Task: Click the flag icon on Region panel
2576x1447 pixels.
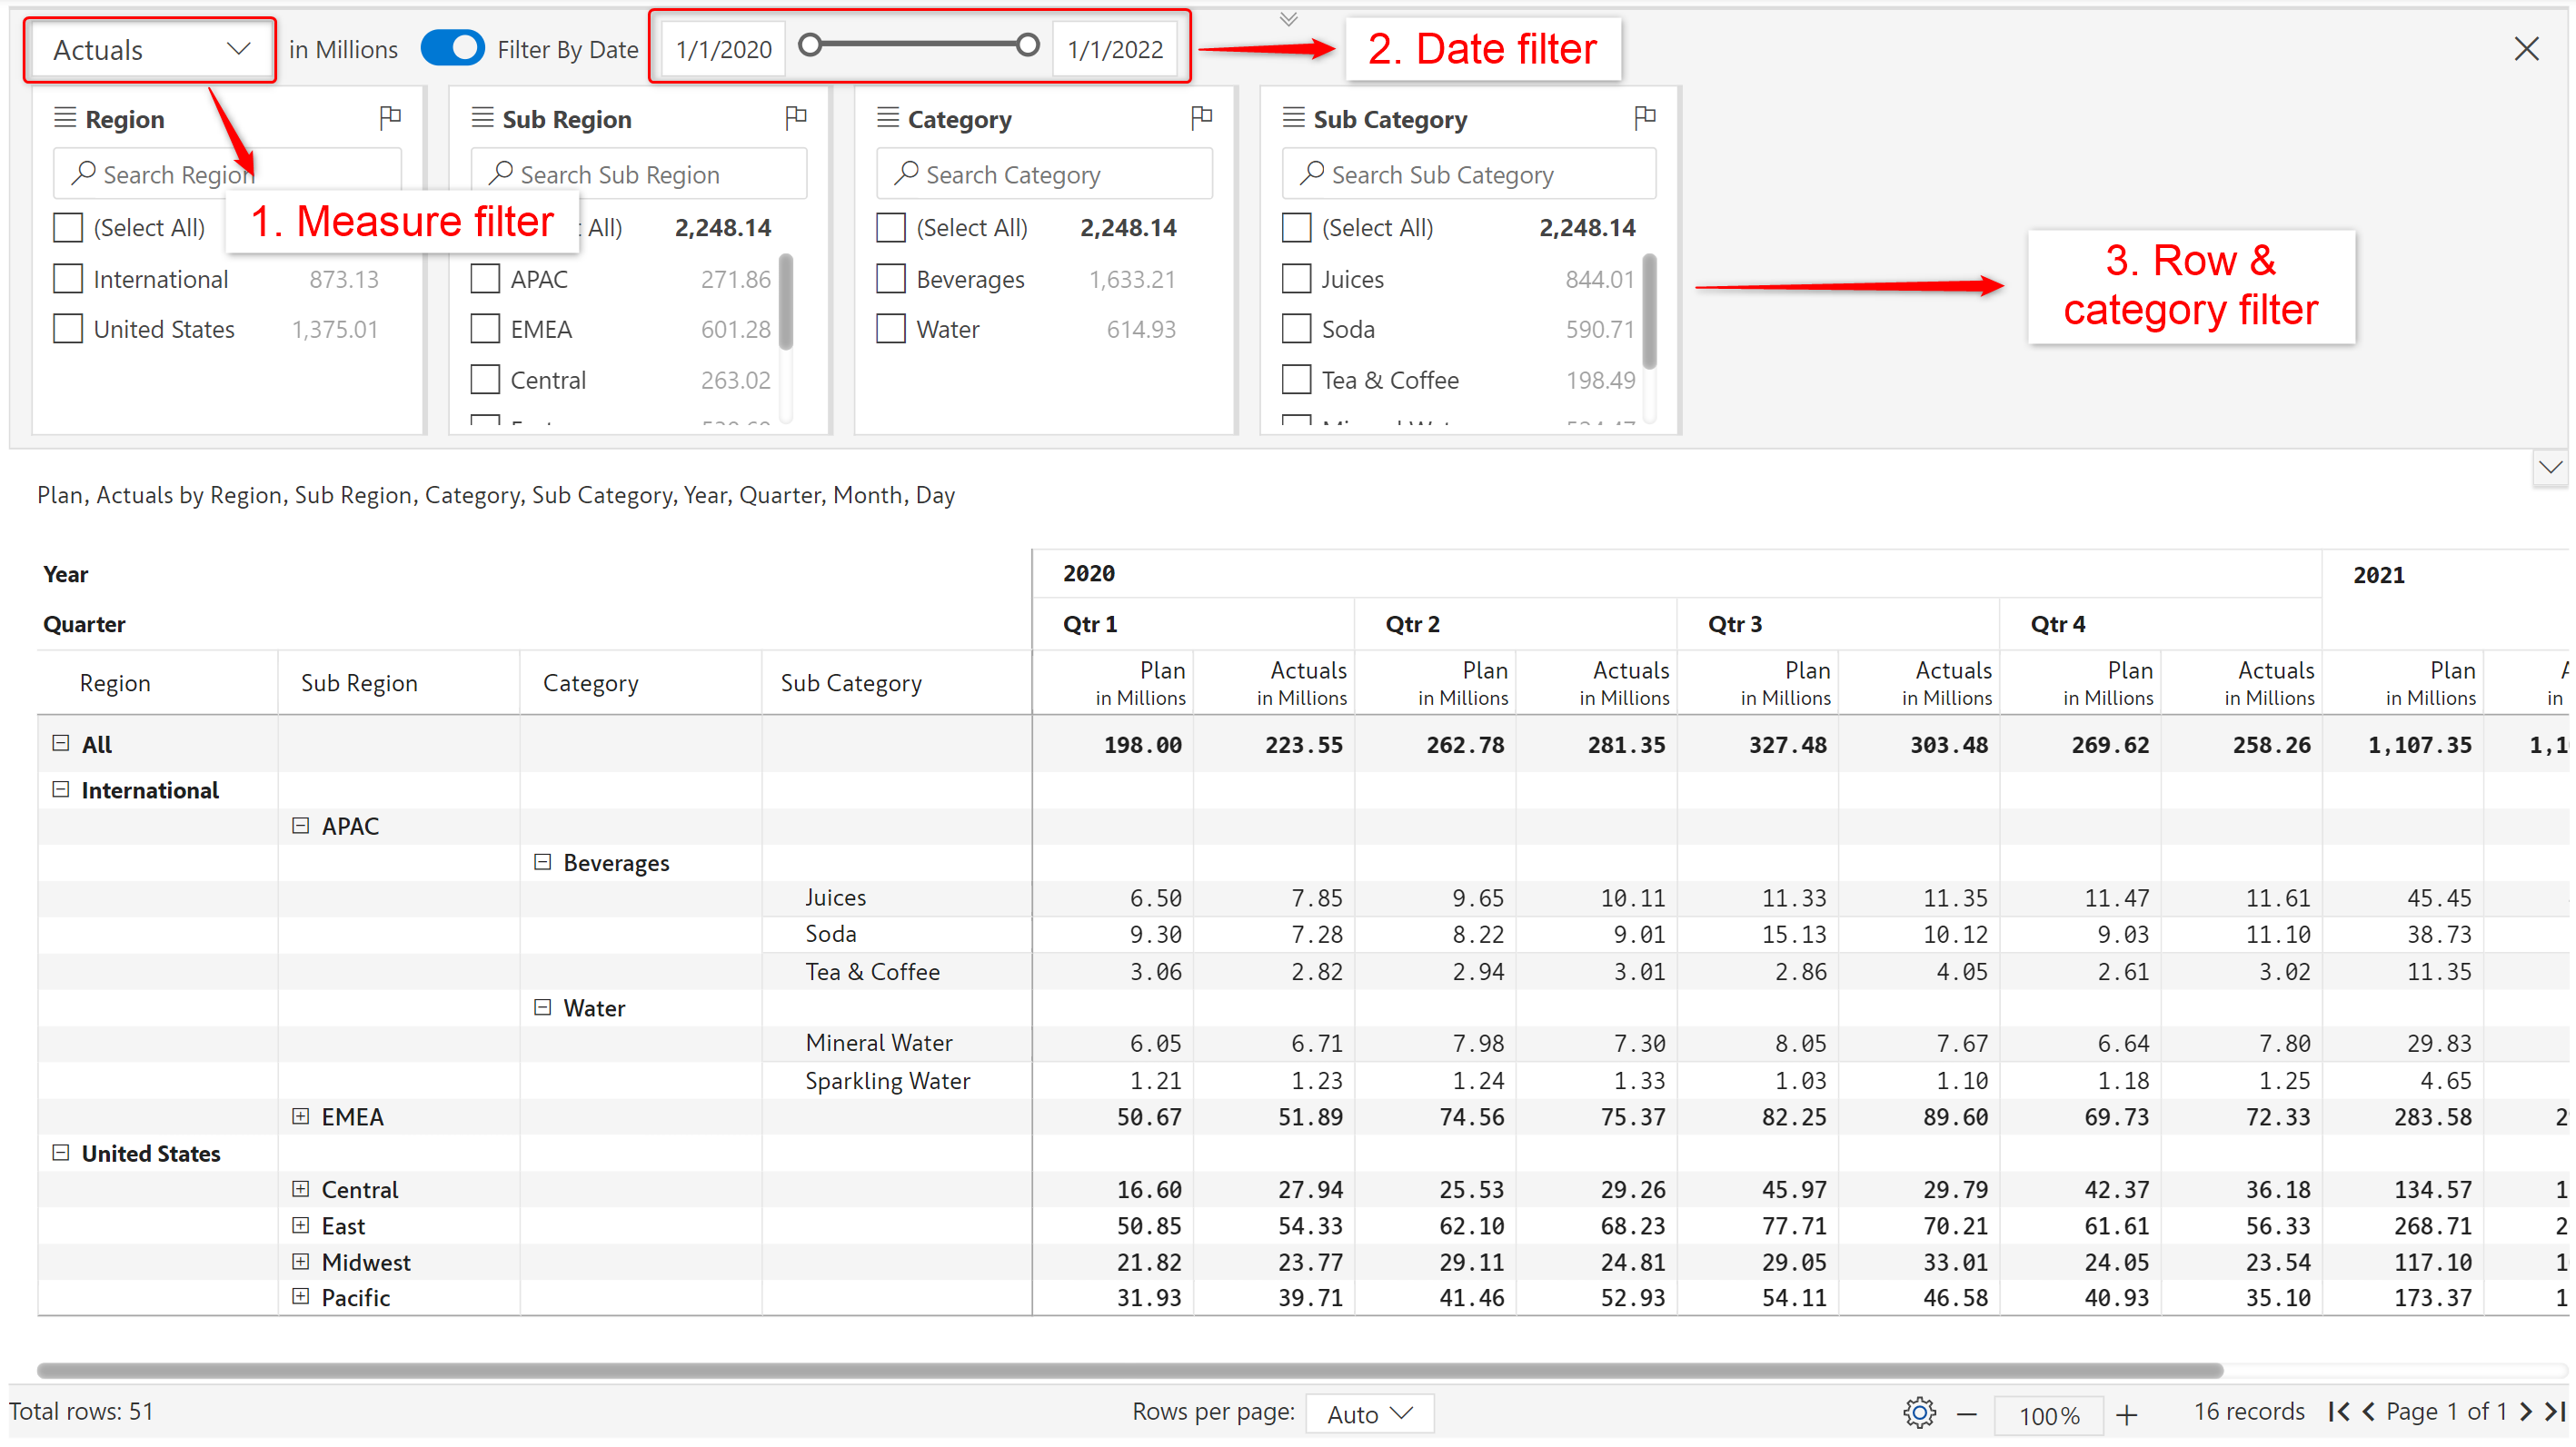Action: pyautogui.click(x=390, y=118)
